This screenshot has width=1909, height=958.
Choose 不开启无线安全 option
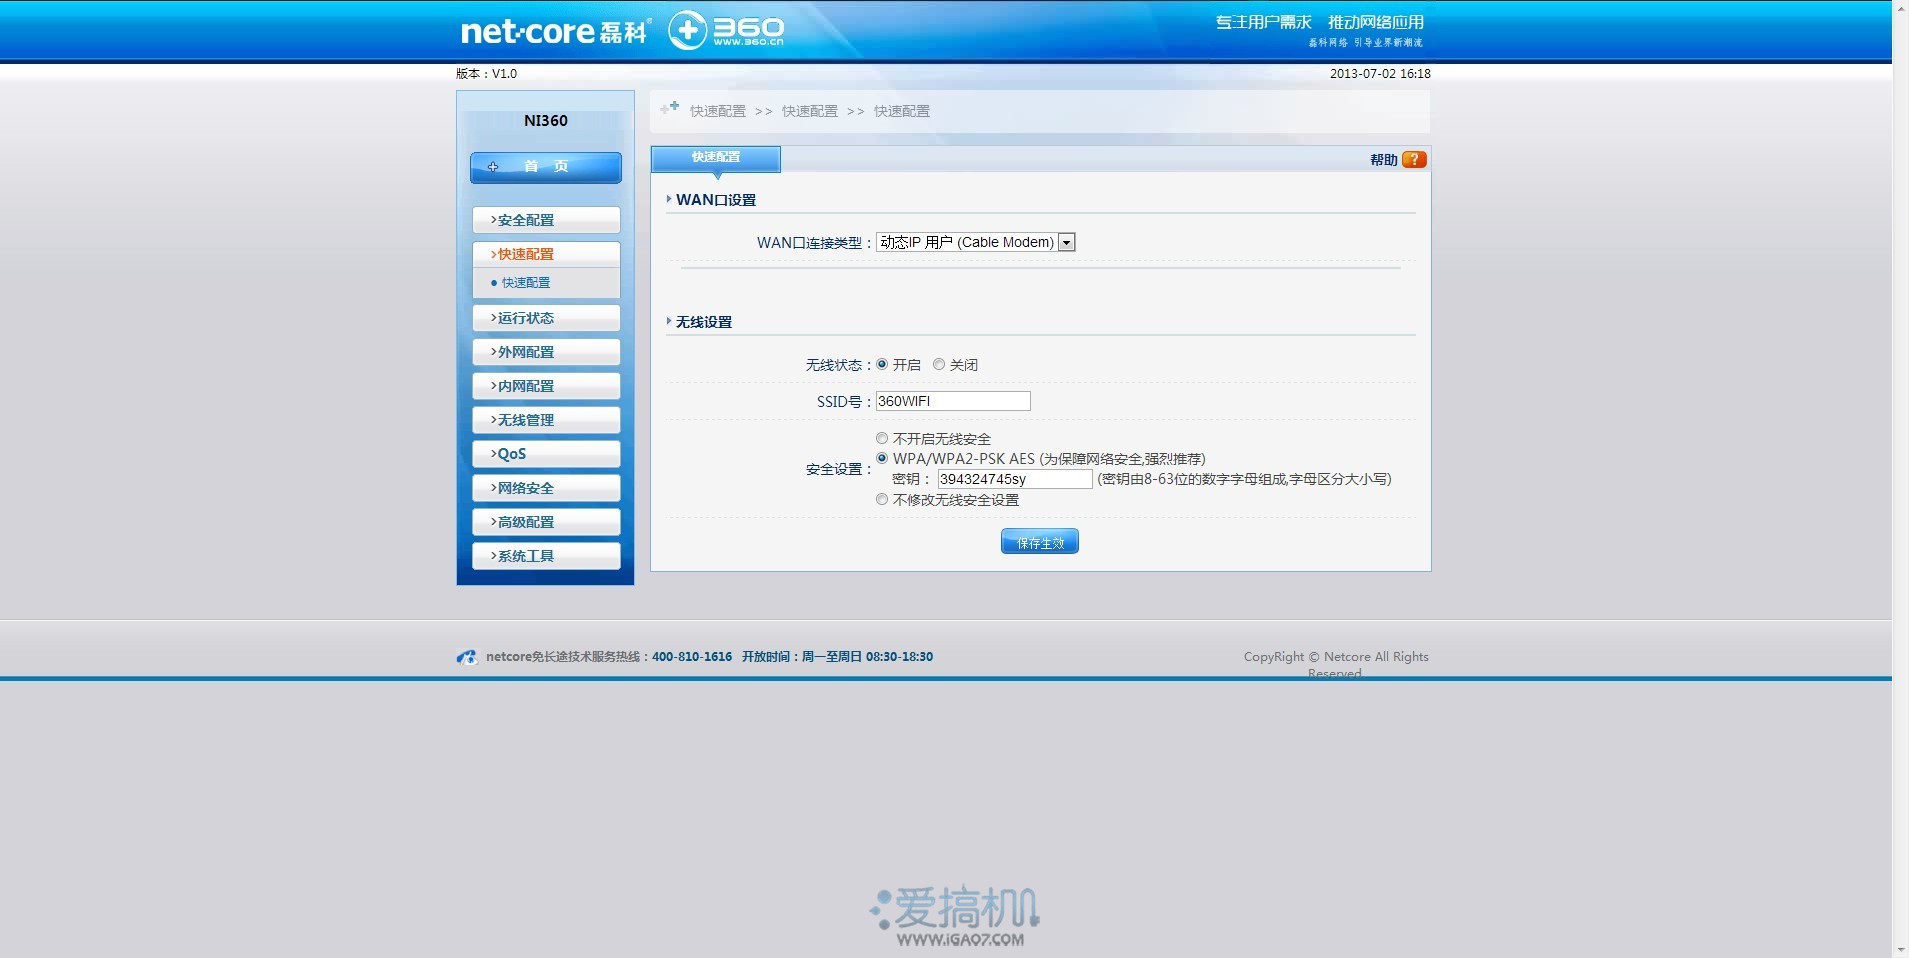[x=882, y=438]
